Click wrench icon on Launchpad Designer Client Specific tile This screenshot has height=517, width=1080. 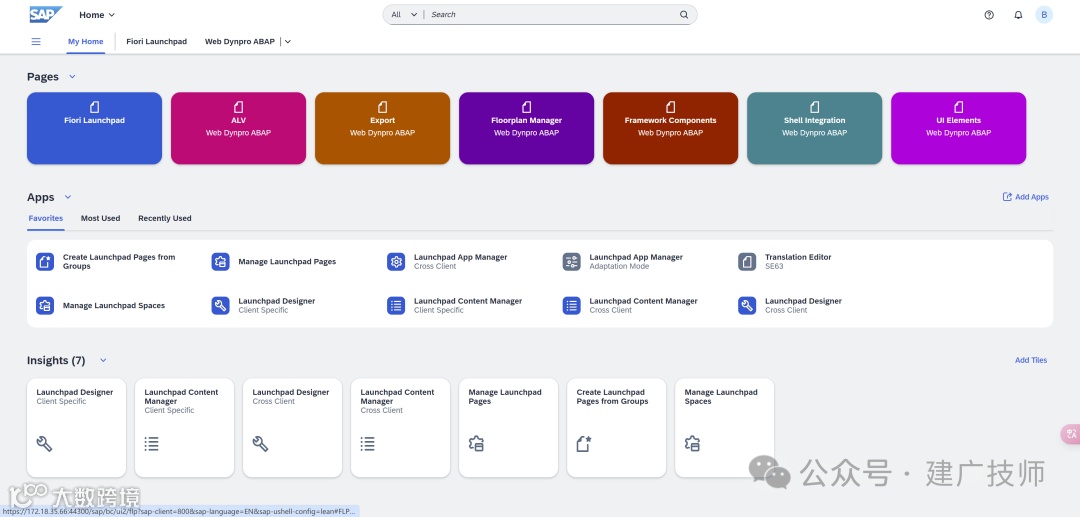click(44, 444)
